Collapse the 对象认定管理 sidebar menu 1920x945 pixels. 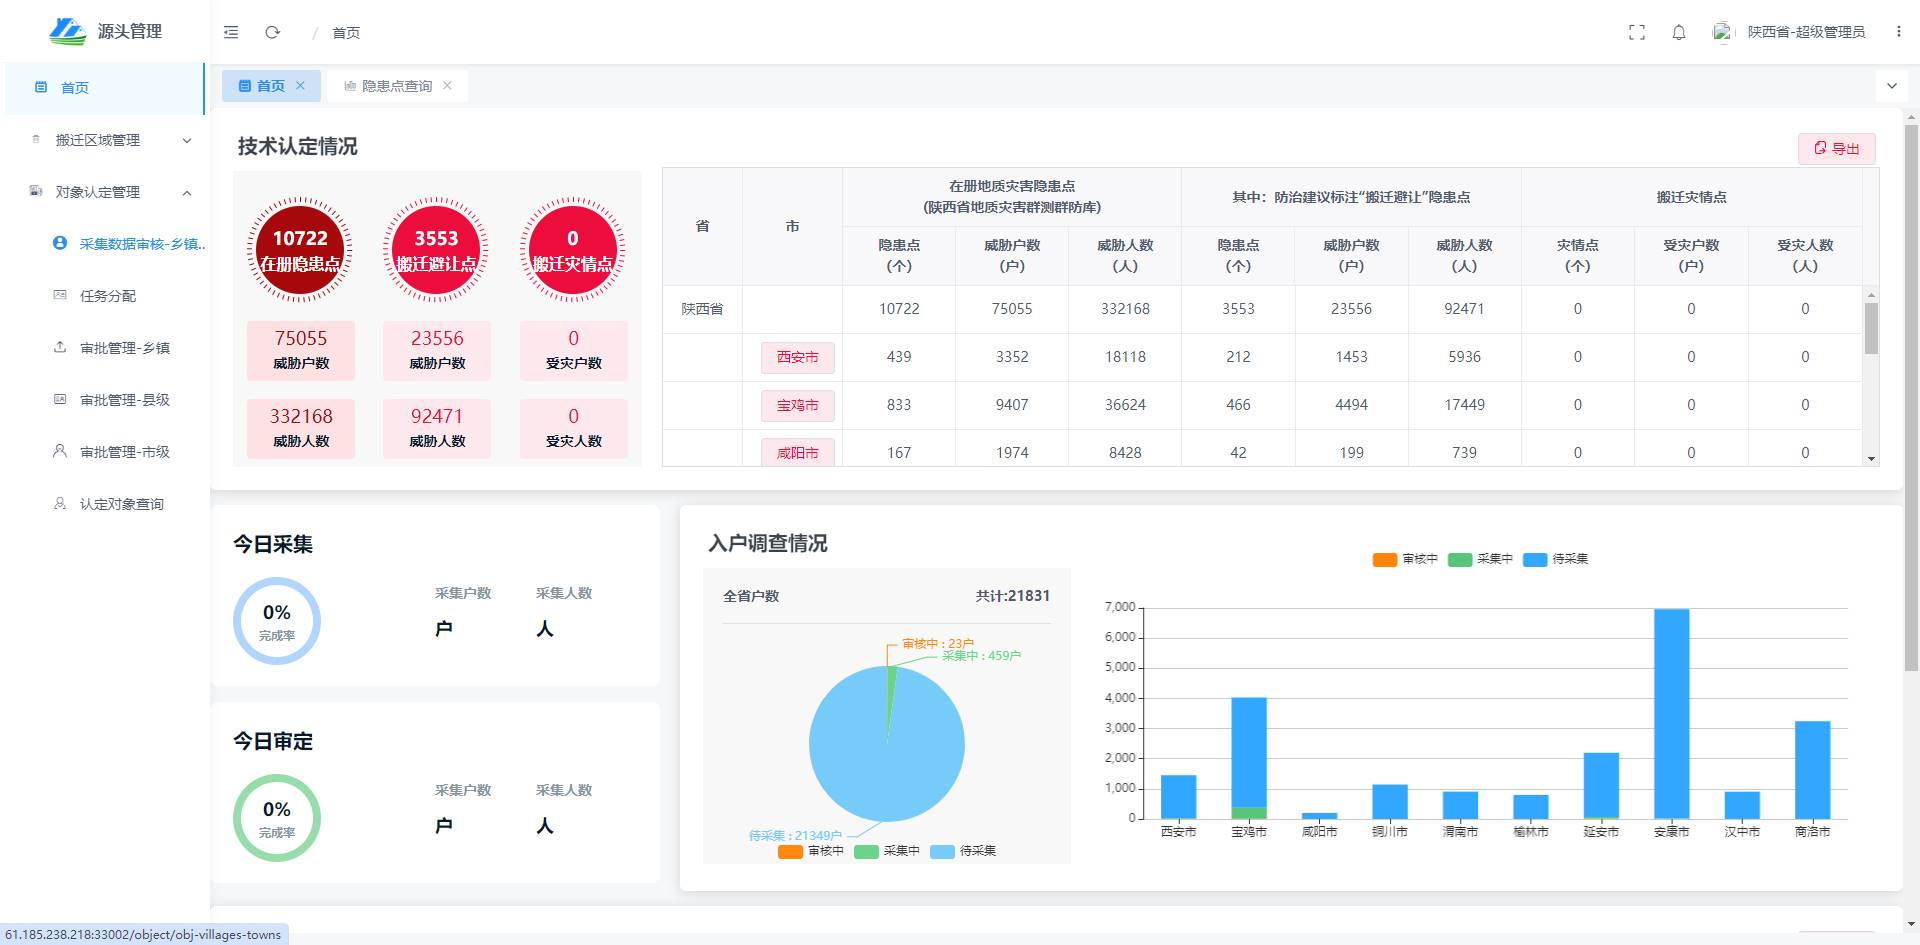[110, 192]
